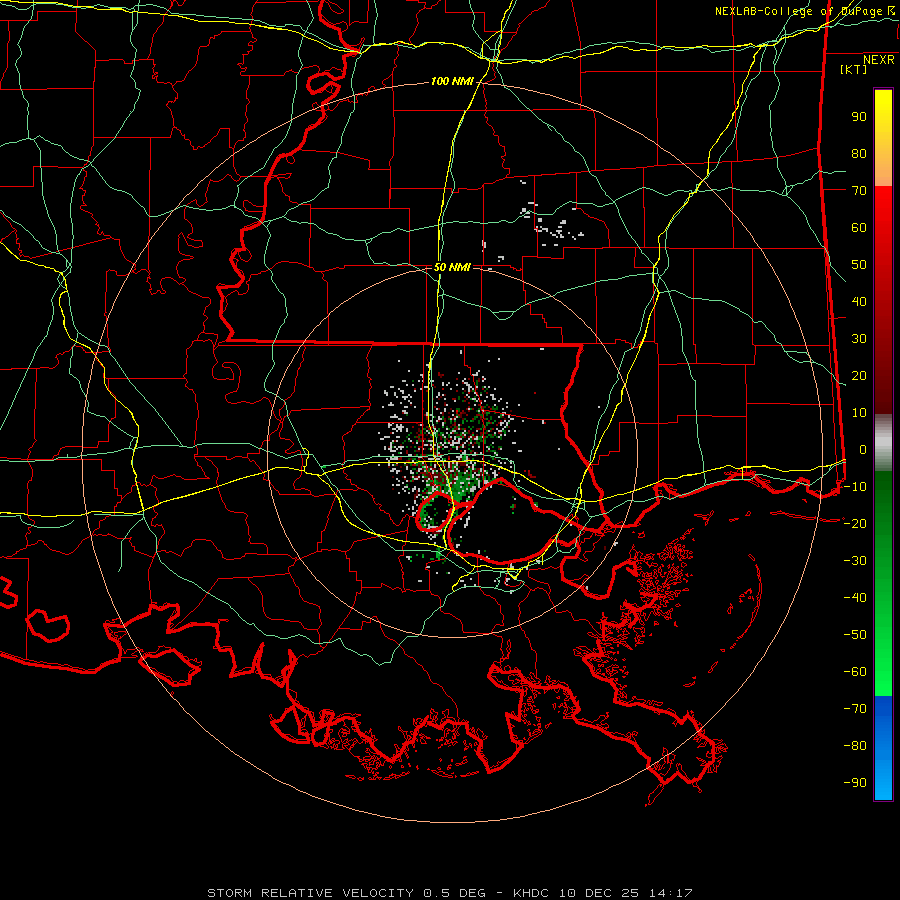Click the positive 40 scale value
900x900 pixels.
coord(859,301)
